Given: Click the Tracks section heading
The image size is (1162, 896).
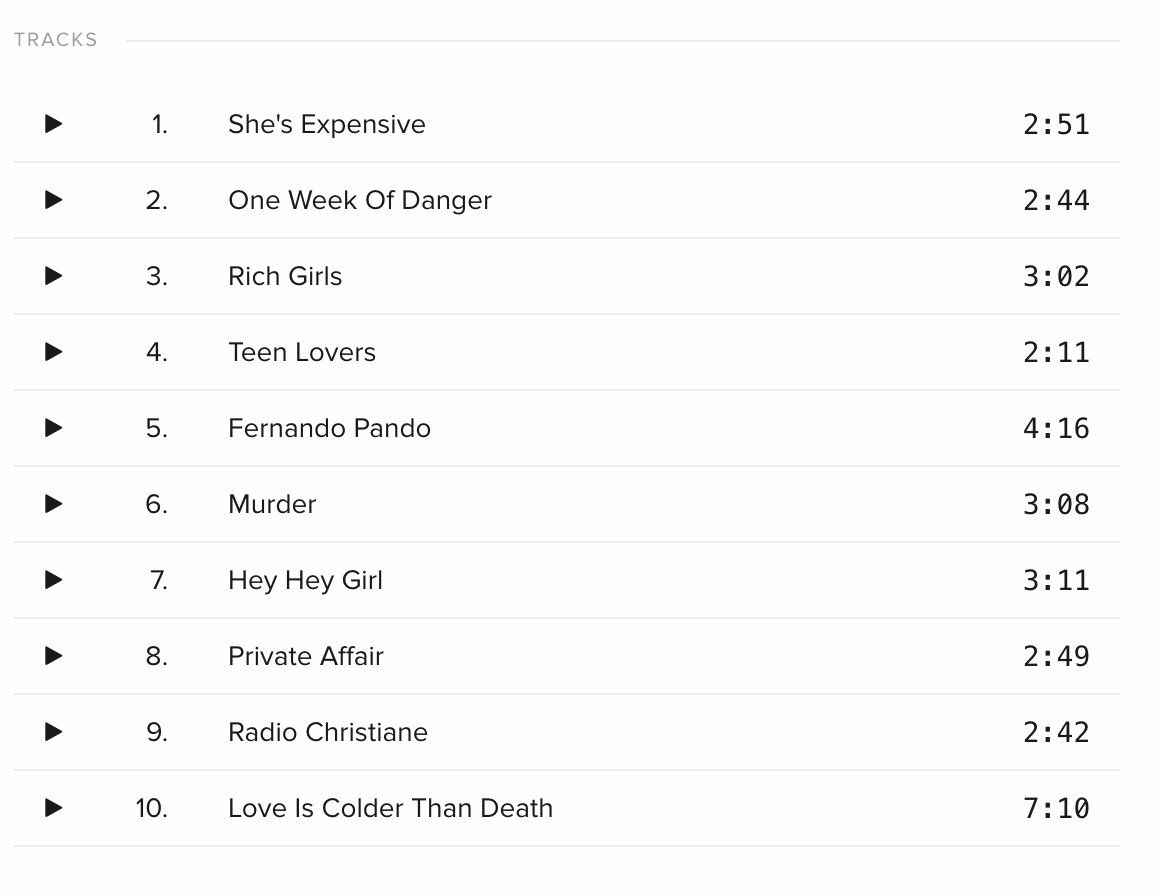Looking at the screenshot, I should (x=56, y=40).
